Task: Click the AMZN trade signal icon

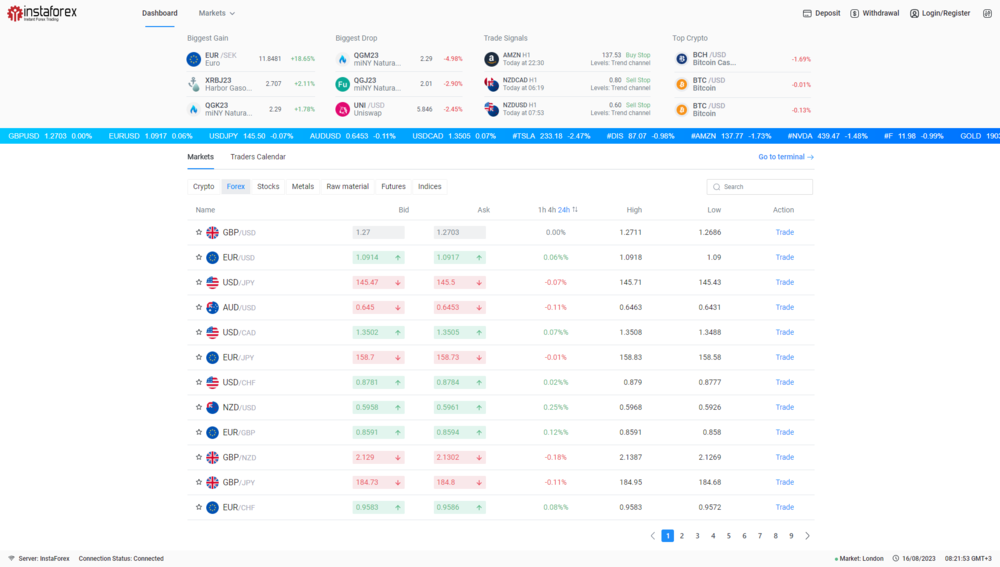Action: click(491, 59)
